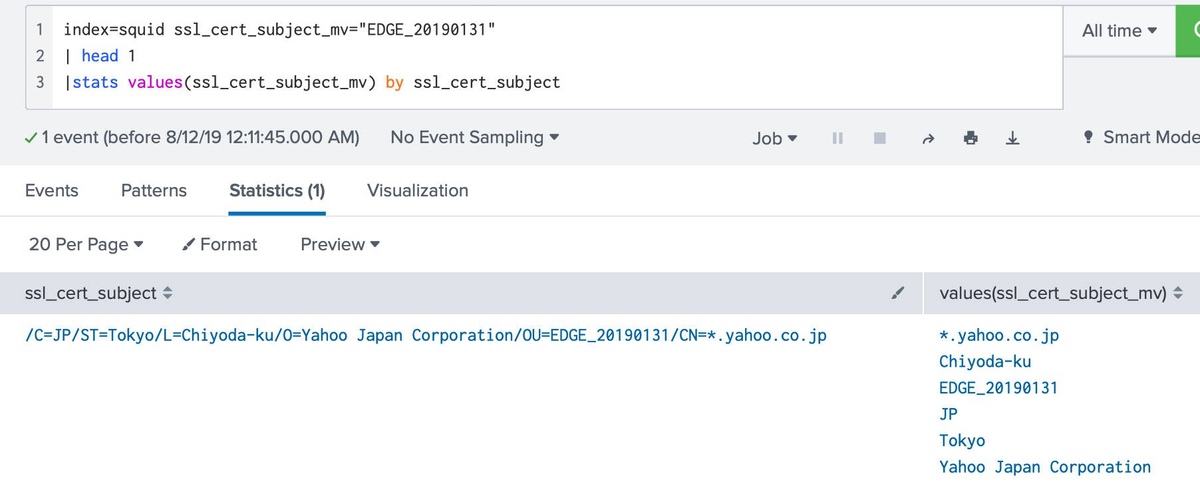Open the Job menu
Viewport: 1200px width, 486px height.
point(774,138)
